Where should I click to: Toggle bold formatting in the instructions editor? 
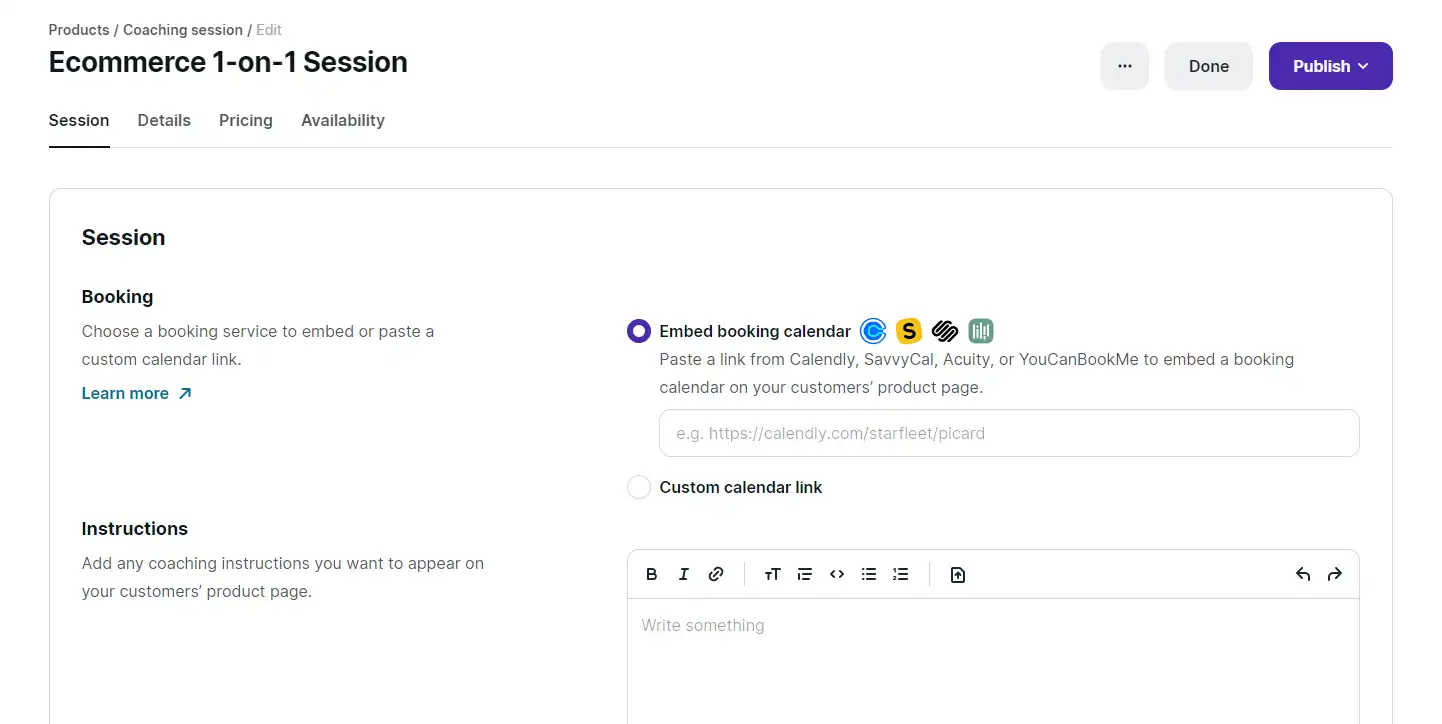point(652,574)
